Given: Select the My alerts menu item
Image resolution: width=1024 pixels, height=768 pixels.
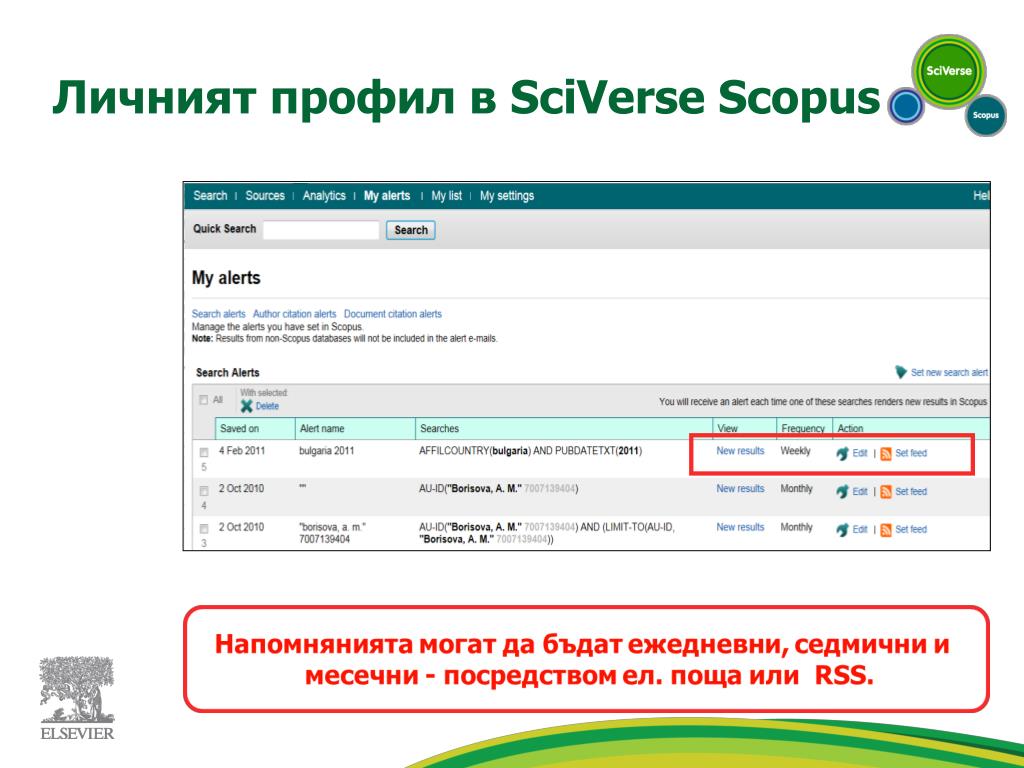Looking at the screenshot, I should pos(387,195).
